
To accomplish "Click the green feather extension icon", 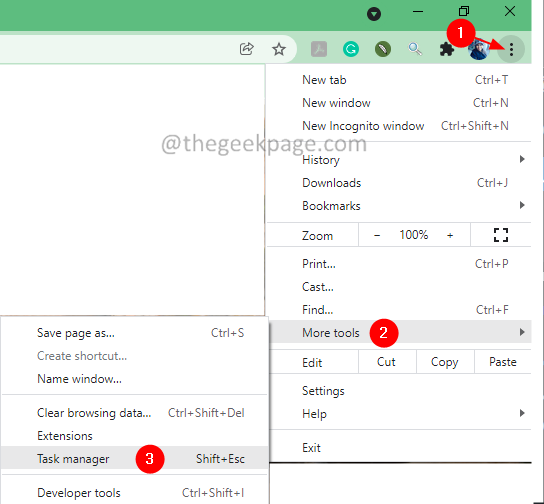I will 383,49.
